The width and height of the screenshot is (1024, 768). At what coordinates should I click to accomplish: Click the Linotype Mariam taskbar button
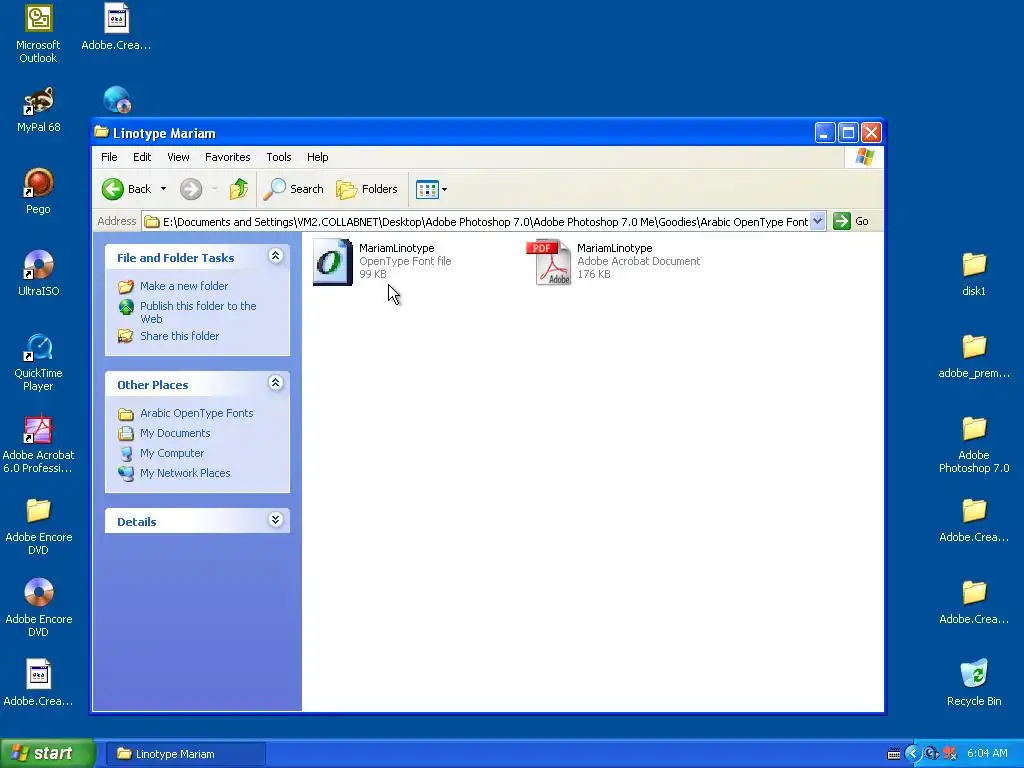click(185, 754)
